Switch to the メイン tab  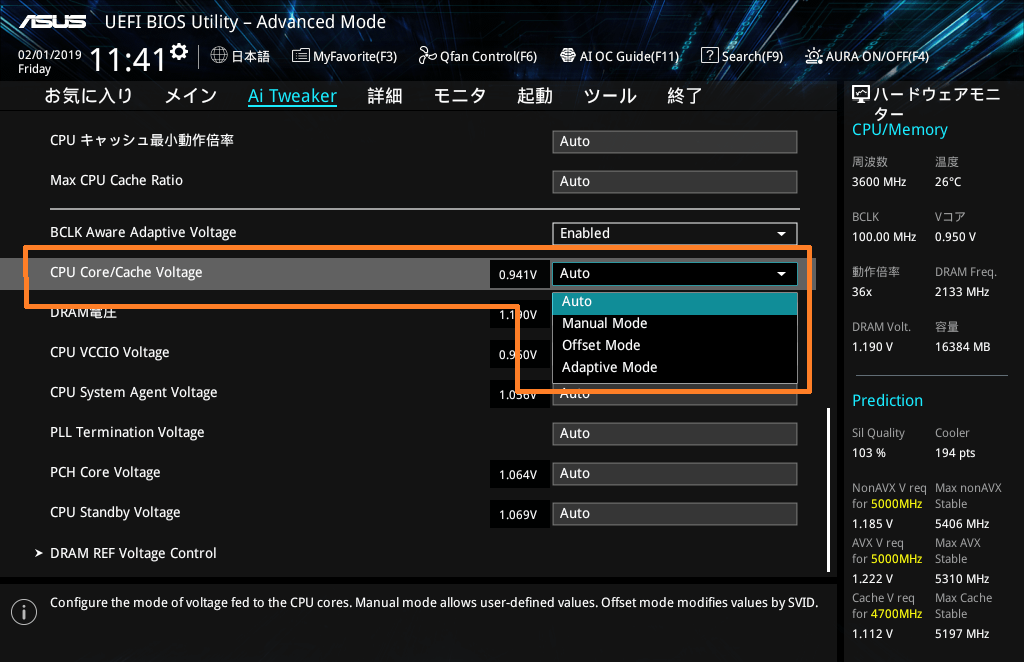(191, 96)
